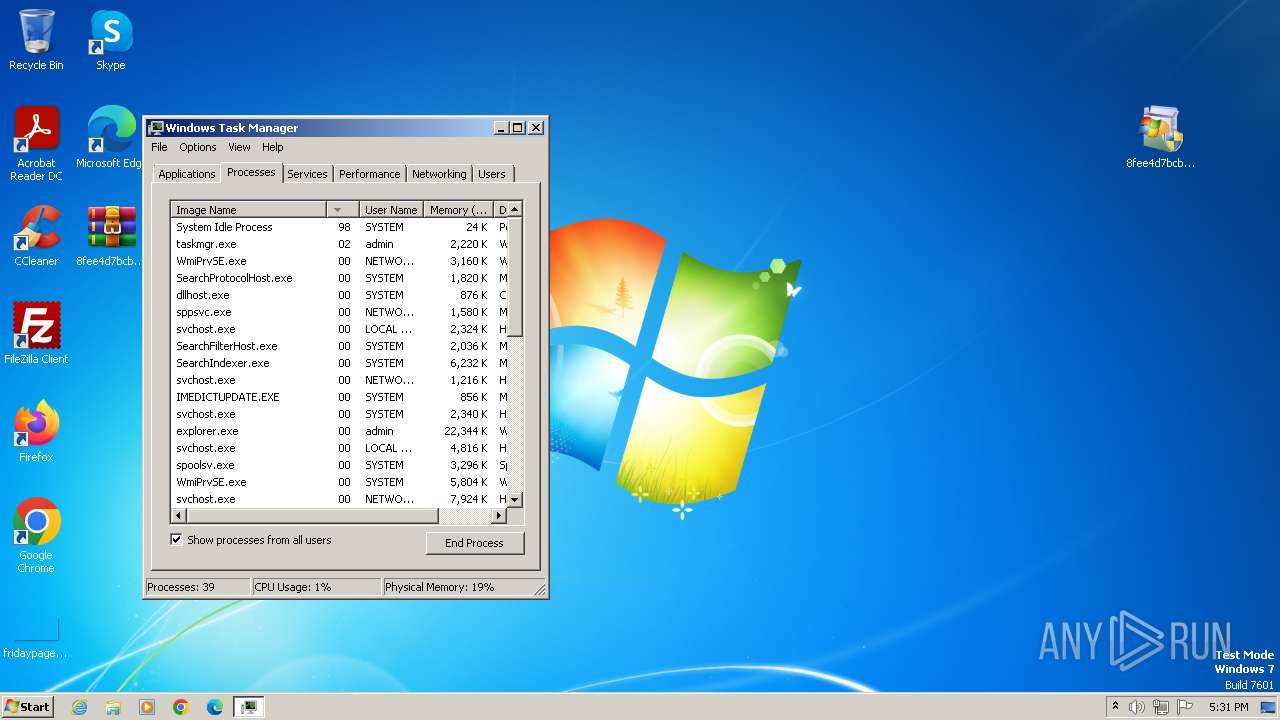Open the Options menu
The height and width of the screenshot is (720, 1280).
pyautogui.click(x=198, y=147)
